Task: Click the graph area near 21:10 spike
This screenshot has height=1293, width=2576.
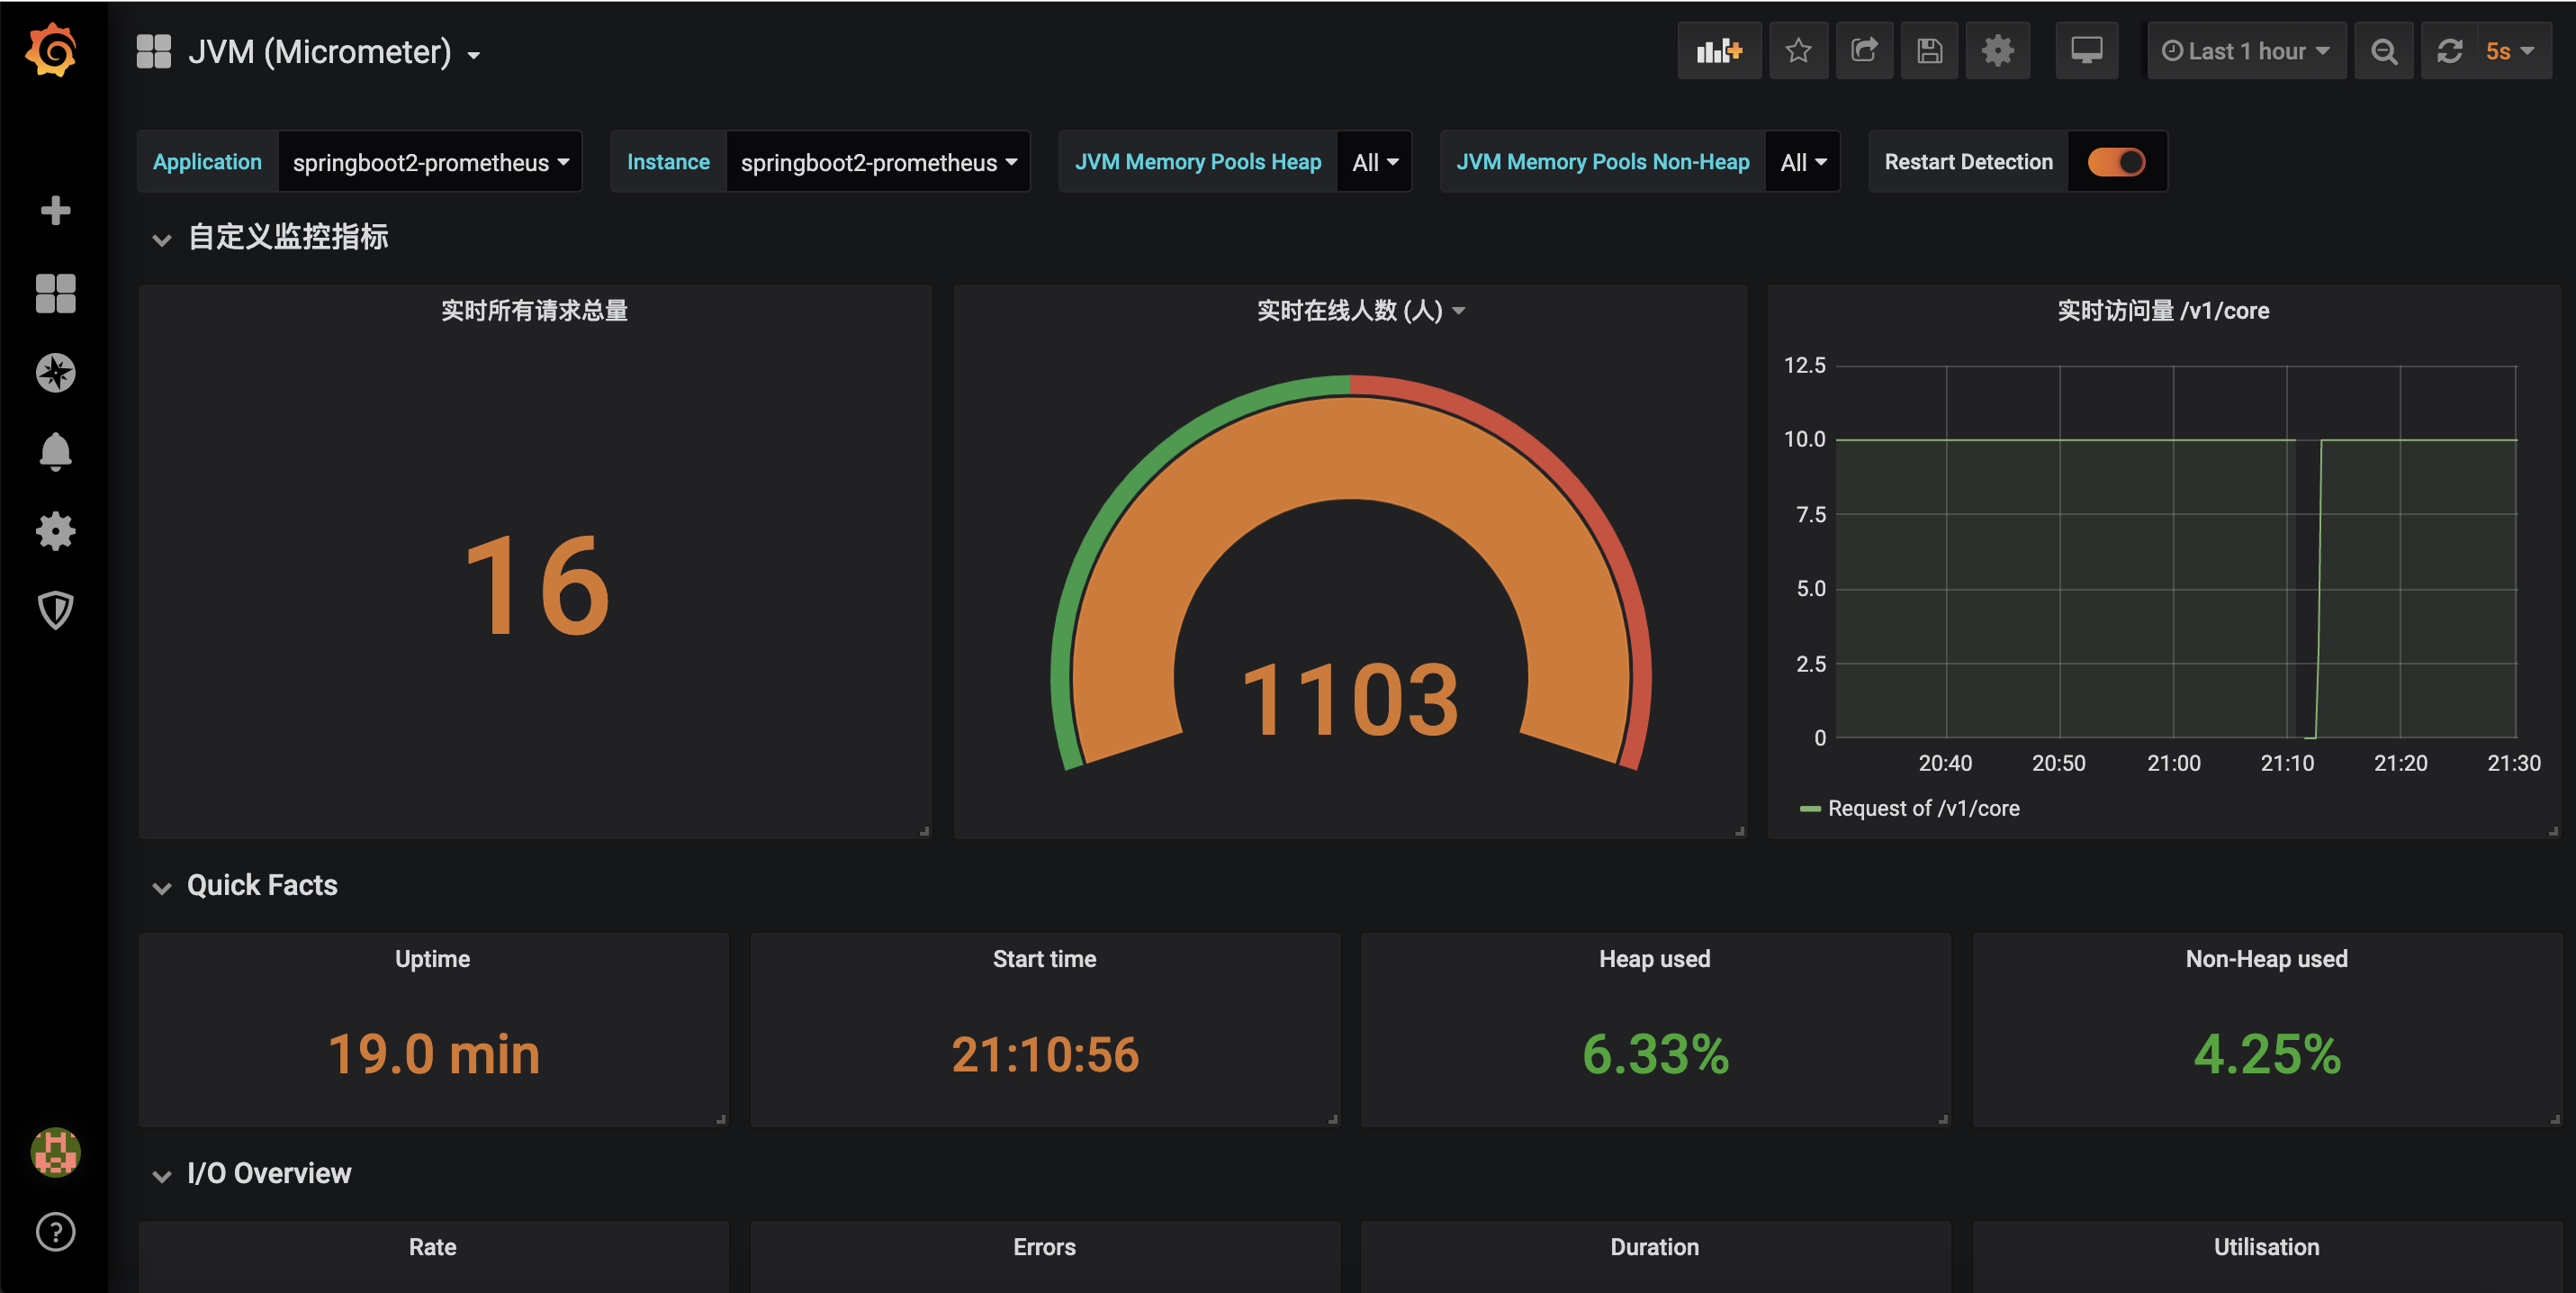Action: pyautogui.click(x=2318, y=590)
